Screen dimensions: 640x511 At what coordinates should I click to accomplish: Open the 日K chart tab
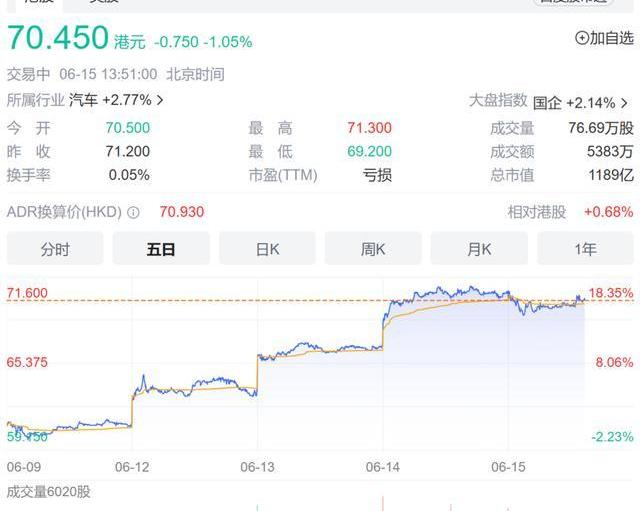[267, 249]
